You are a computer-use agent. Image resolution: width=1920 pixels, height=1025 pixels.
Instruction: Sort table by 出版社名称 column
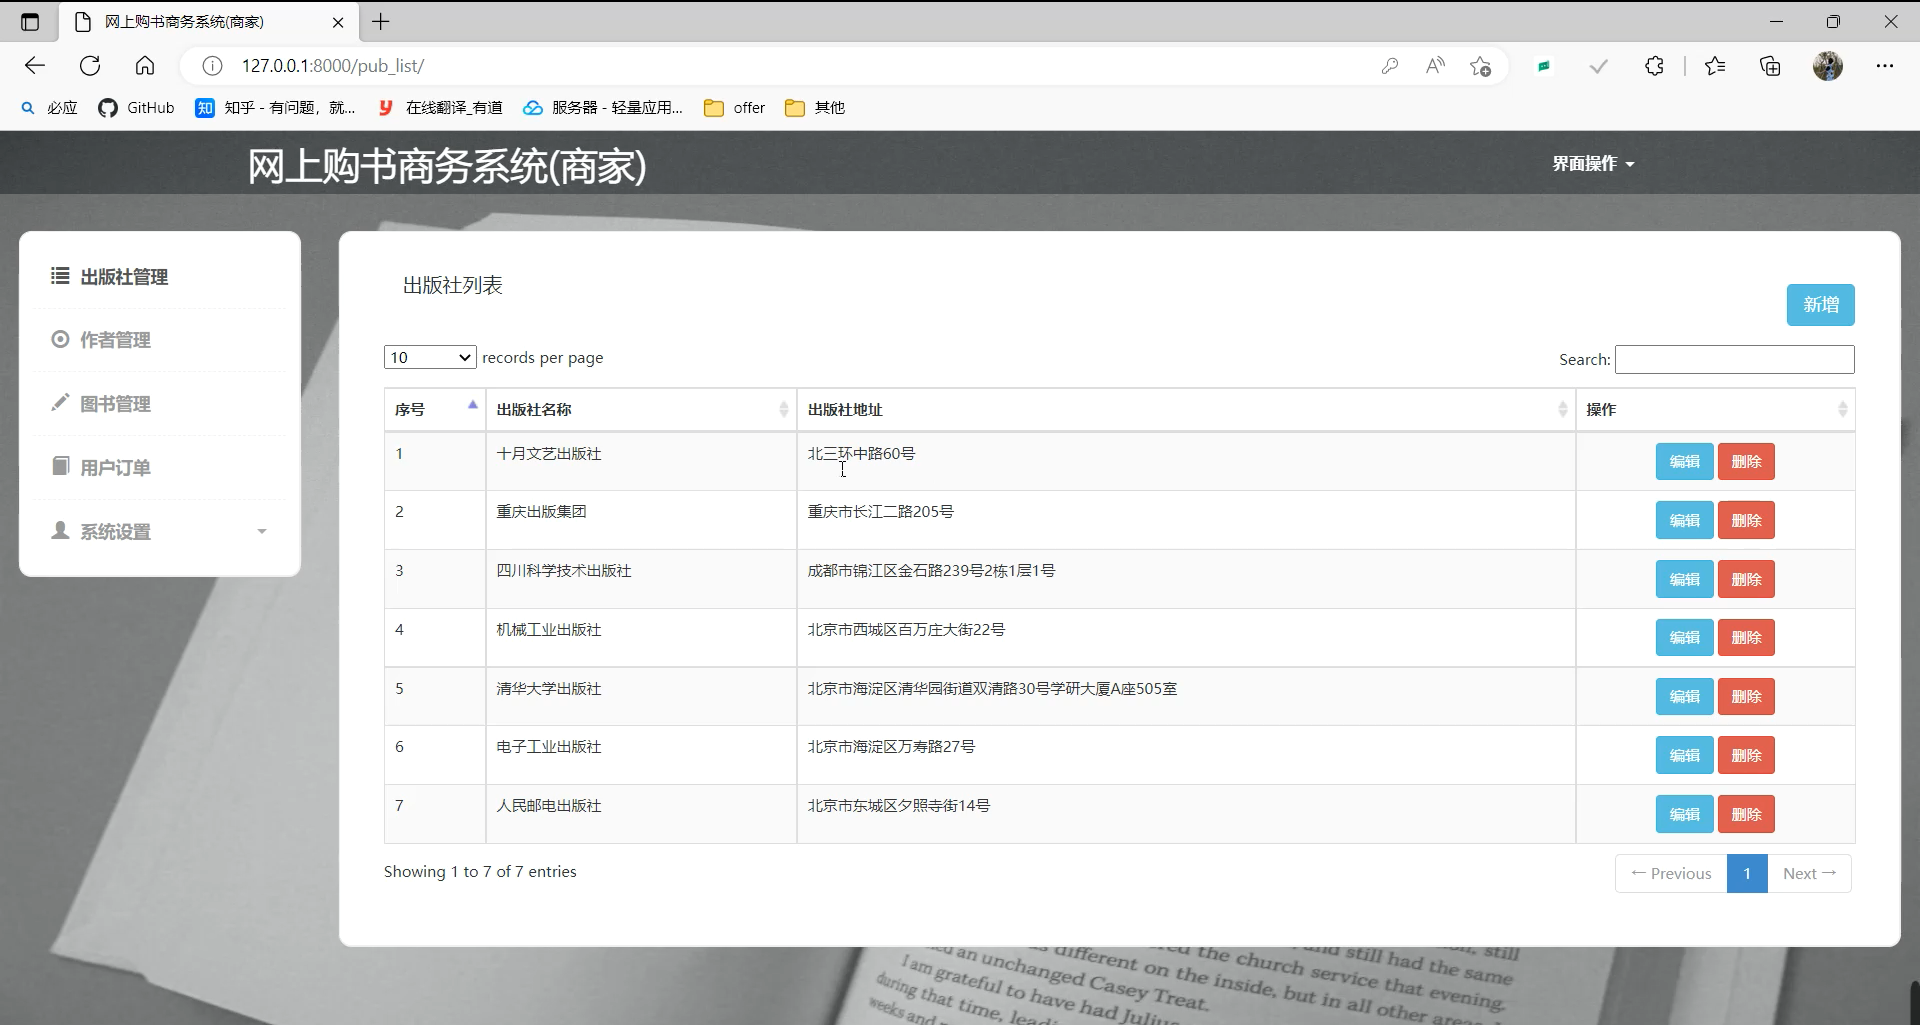641,410
